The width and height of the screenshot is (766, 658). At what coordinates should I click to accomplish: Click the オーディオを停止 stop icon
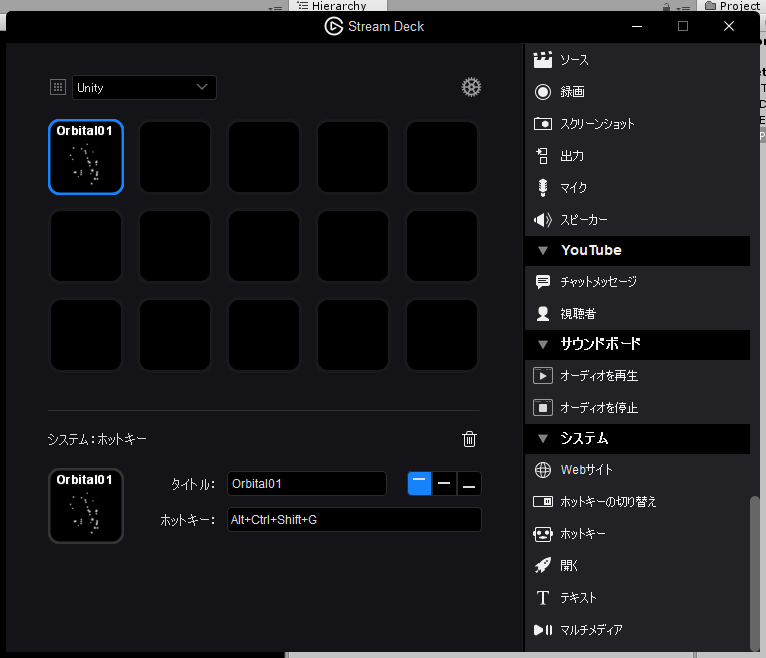(x=543, y=407)
